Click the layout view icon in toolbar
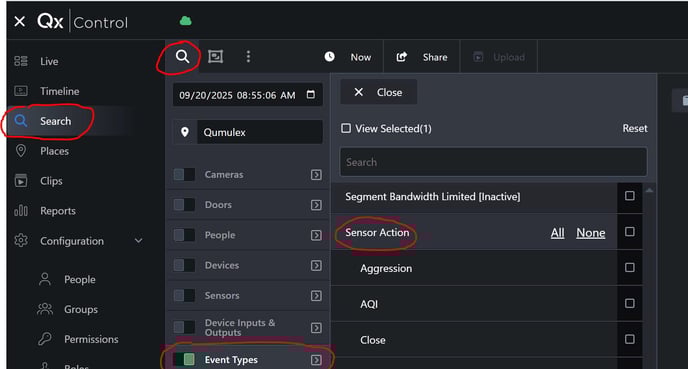Viewport: 688px width, 369px height. click(x=215, y=57)
